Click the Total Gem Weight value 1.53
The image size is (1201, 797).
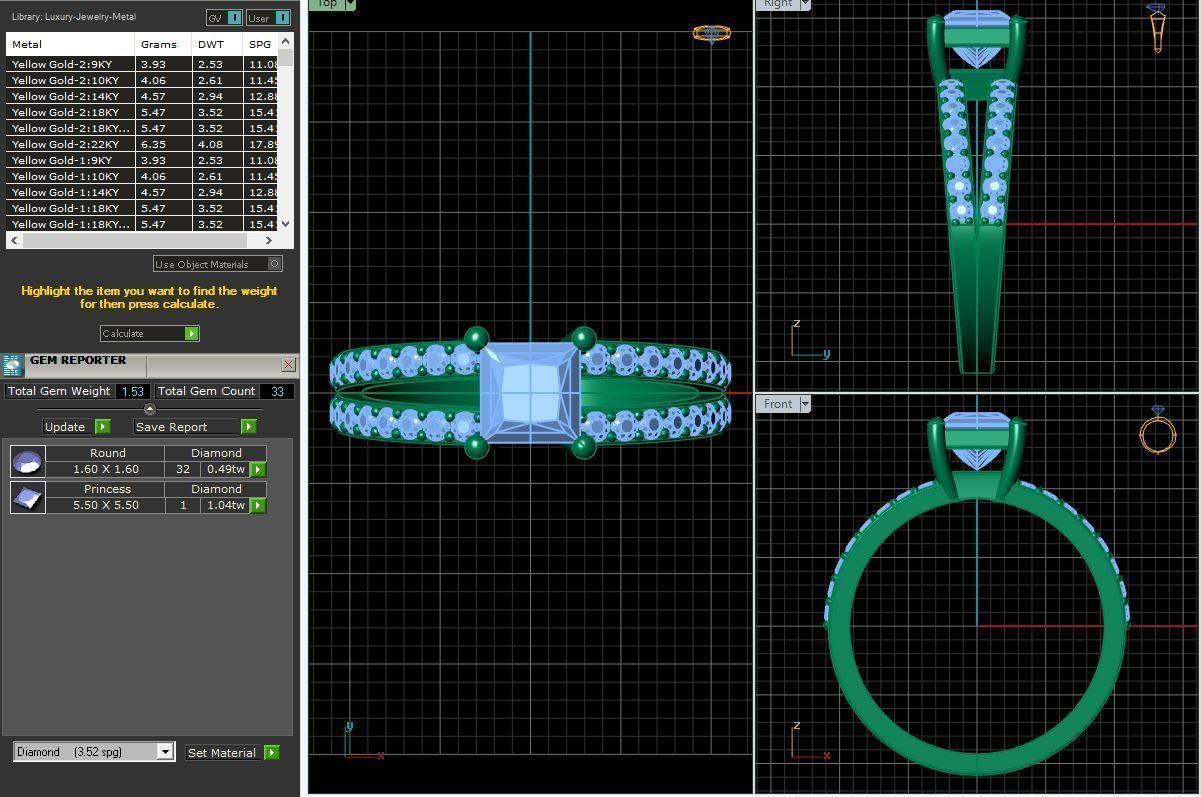[x=132, y=391]
